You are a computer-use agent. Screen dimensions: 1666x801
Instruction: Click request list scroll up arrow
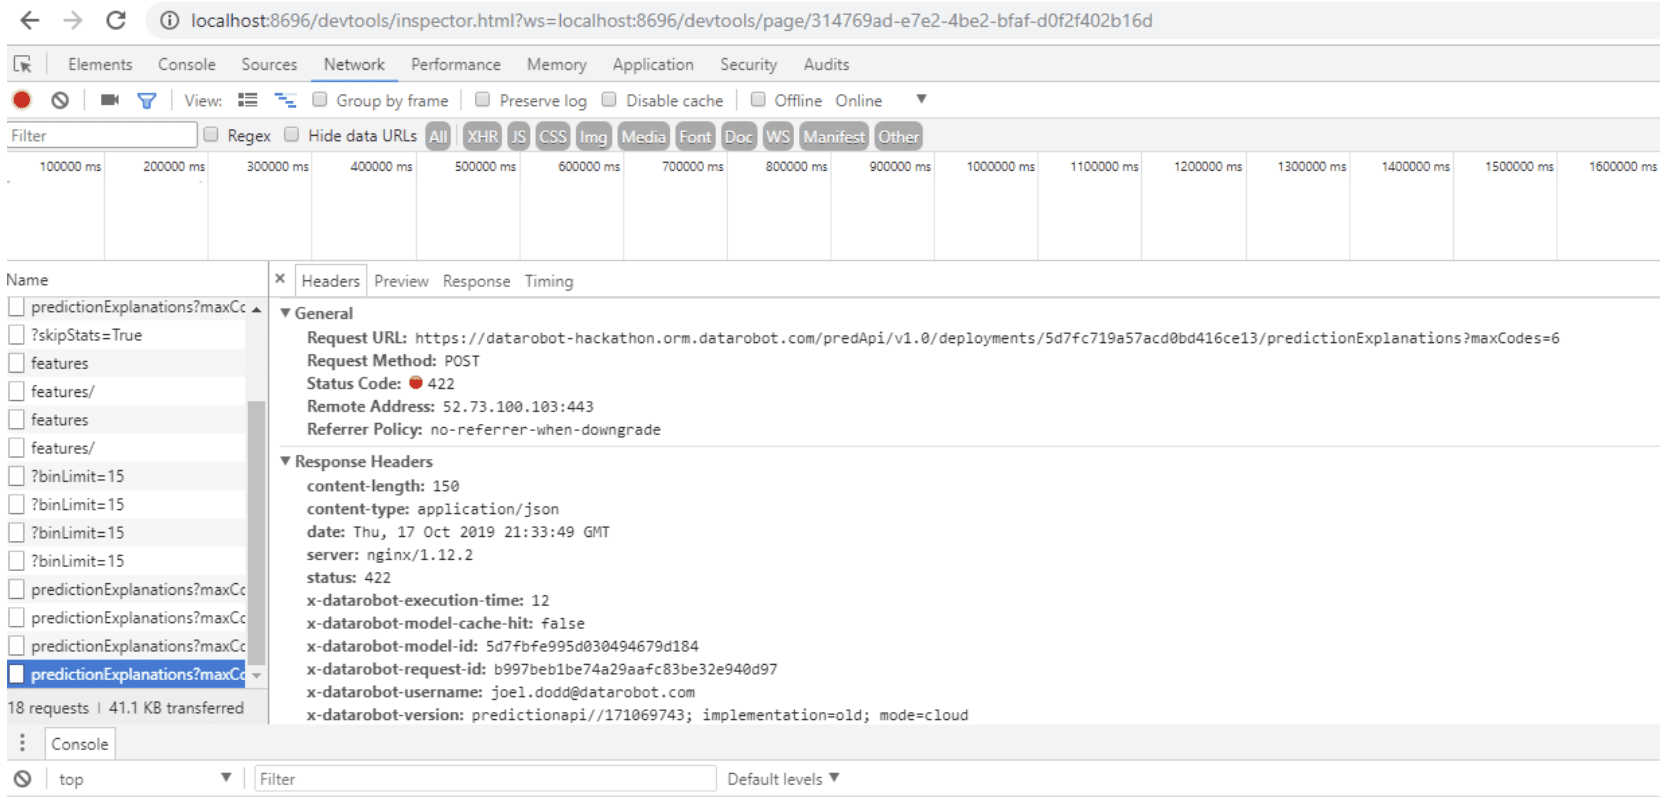[257, 309]
